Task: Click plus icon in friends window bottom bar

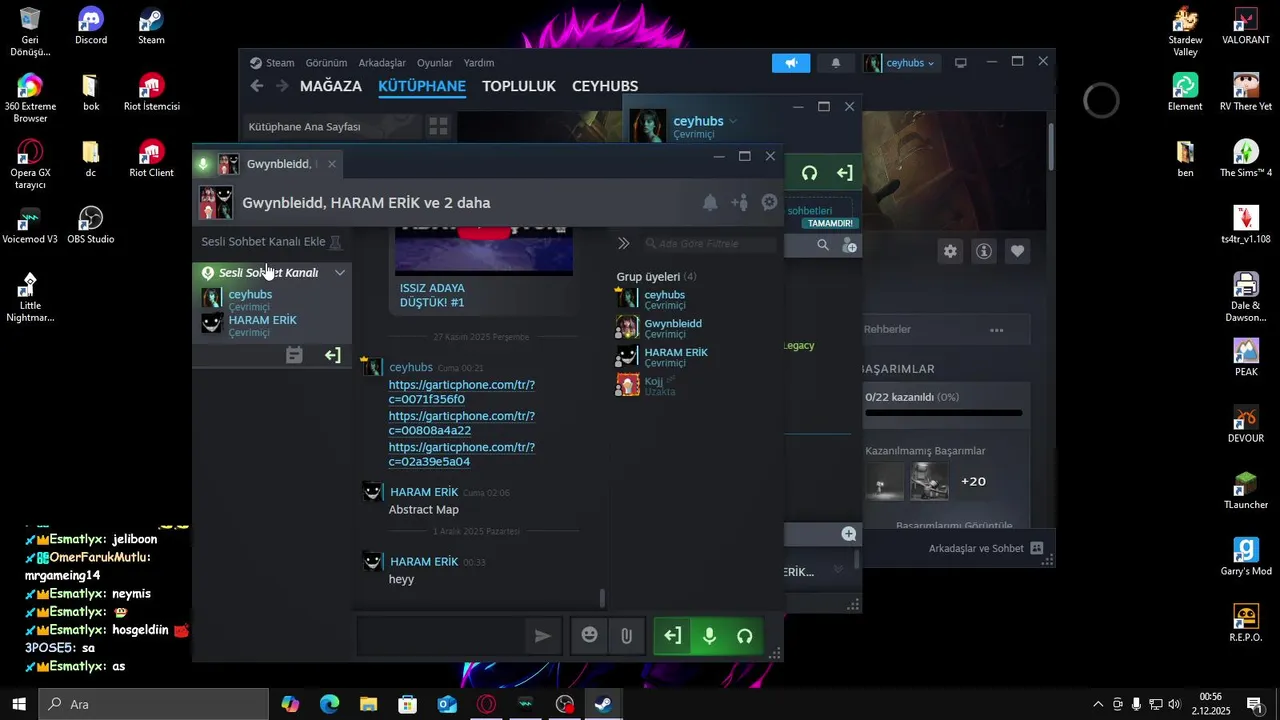Action: click(849, 534)
